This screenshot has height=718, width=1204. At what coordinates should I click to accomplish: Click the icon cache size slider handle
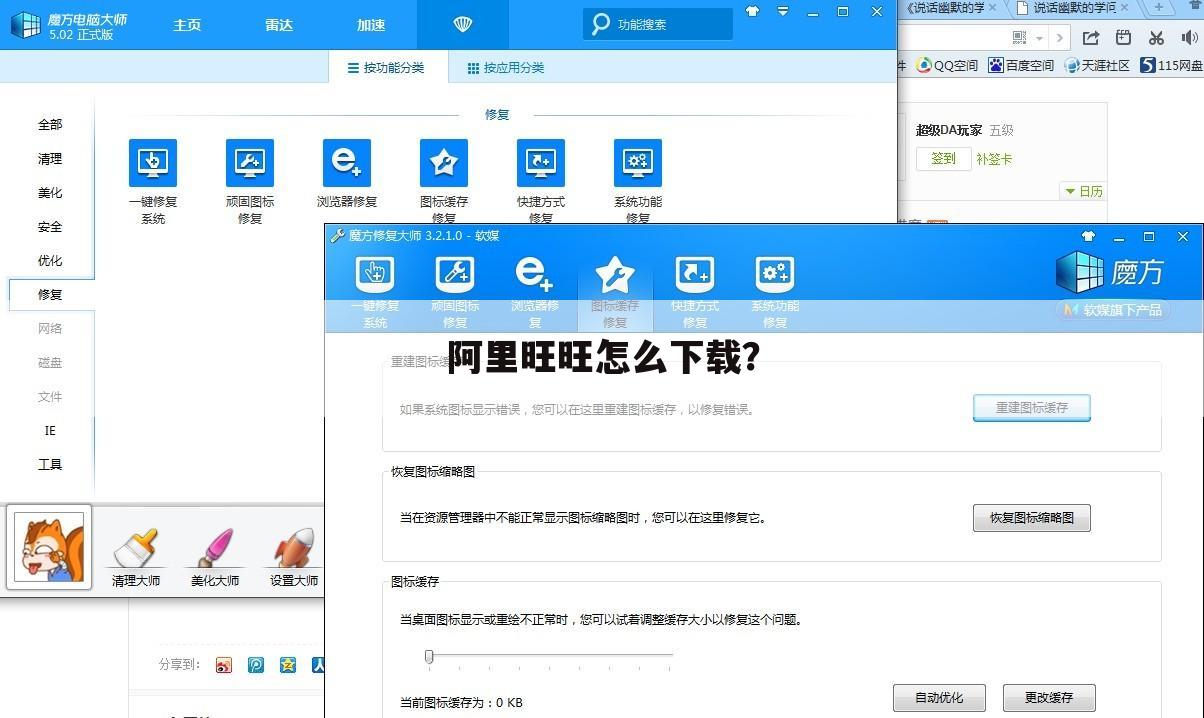click(x=429, y=656)
